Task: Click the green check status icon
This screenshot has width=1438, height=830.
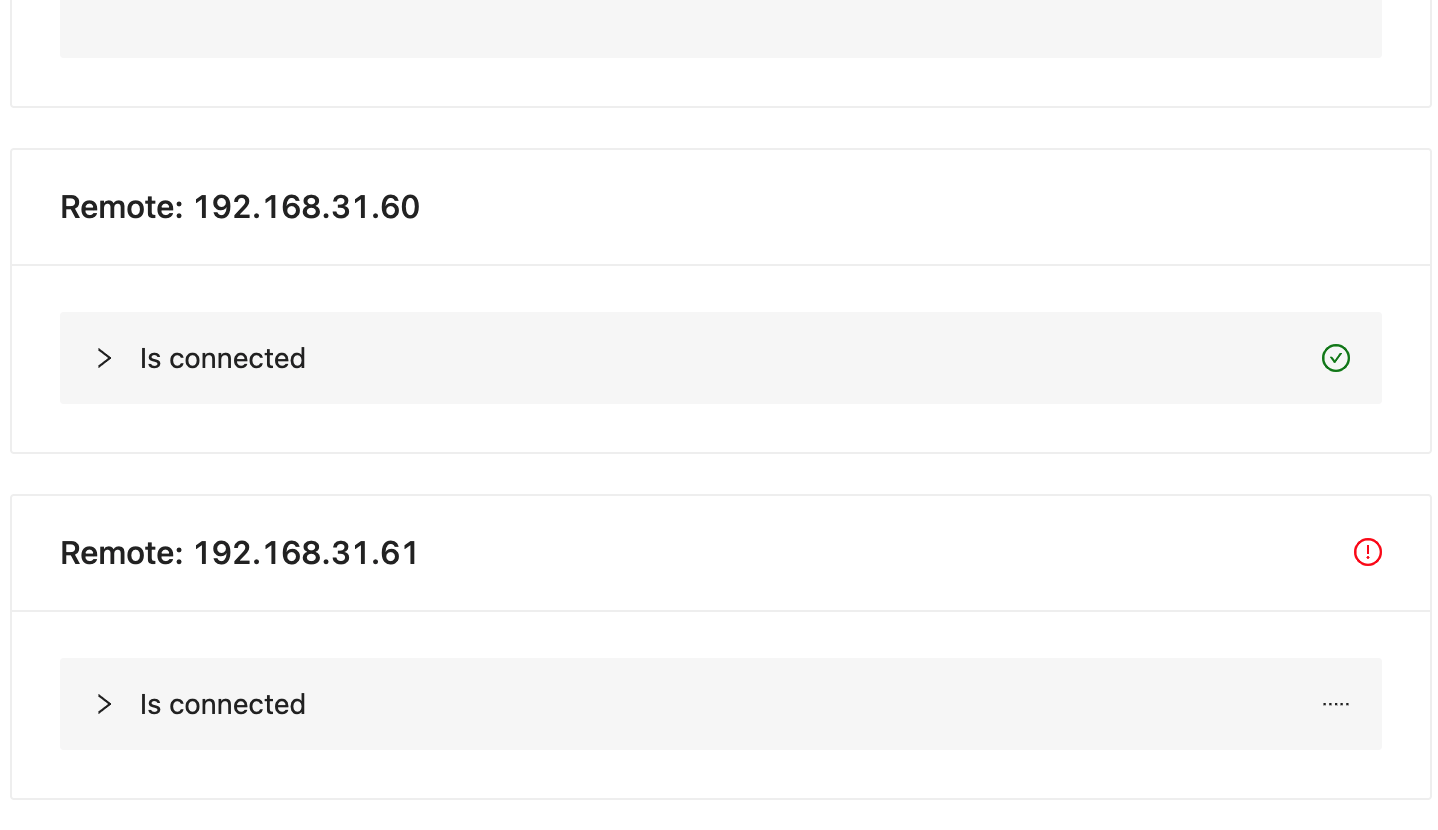Action: pyautogui.click(x=1335, y=358)
